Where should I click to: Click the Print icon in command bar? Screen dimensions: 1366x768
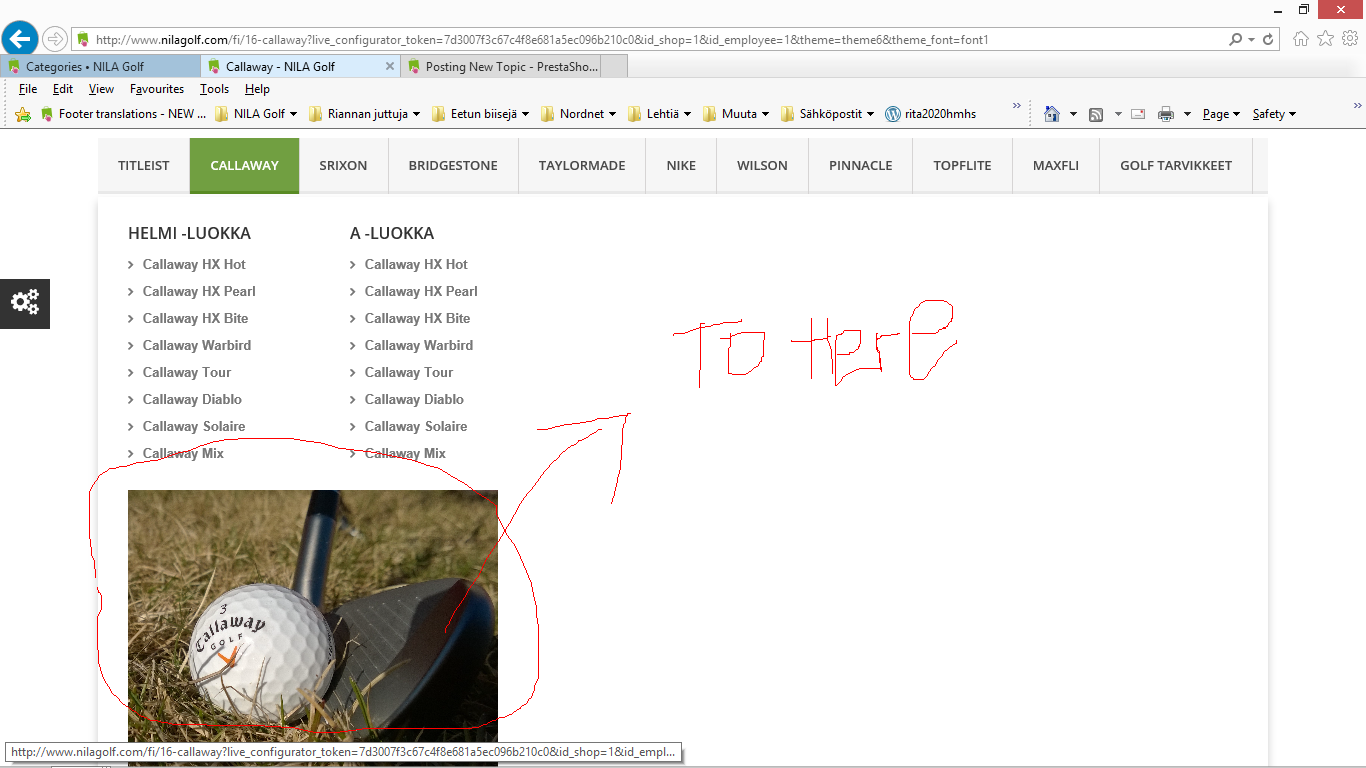[x=1166, y=114]
